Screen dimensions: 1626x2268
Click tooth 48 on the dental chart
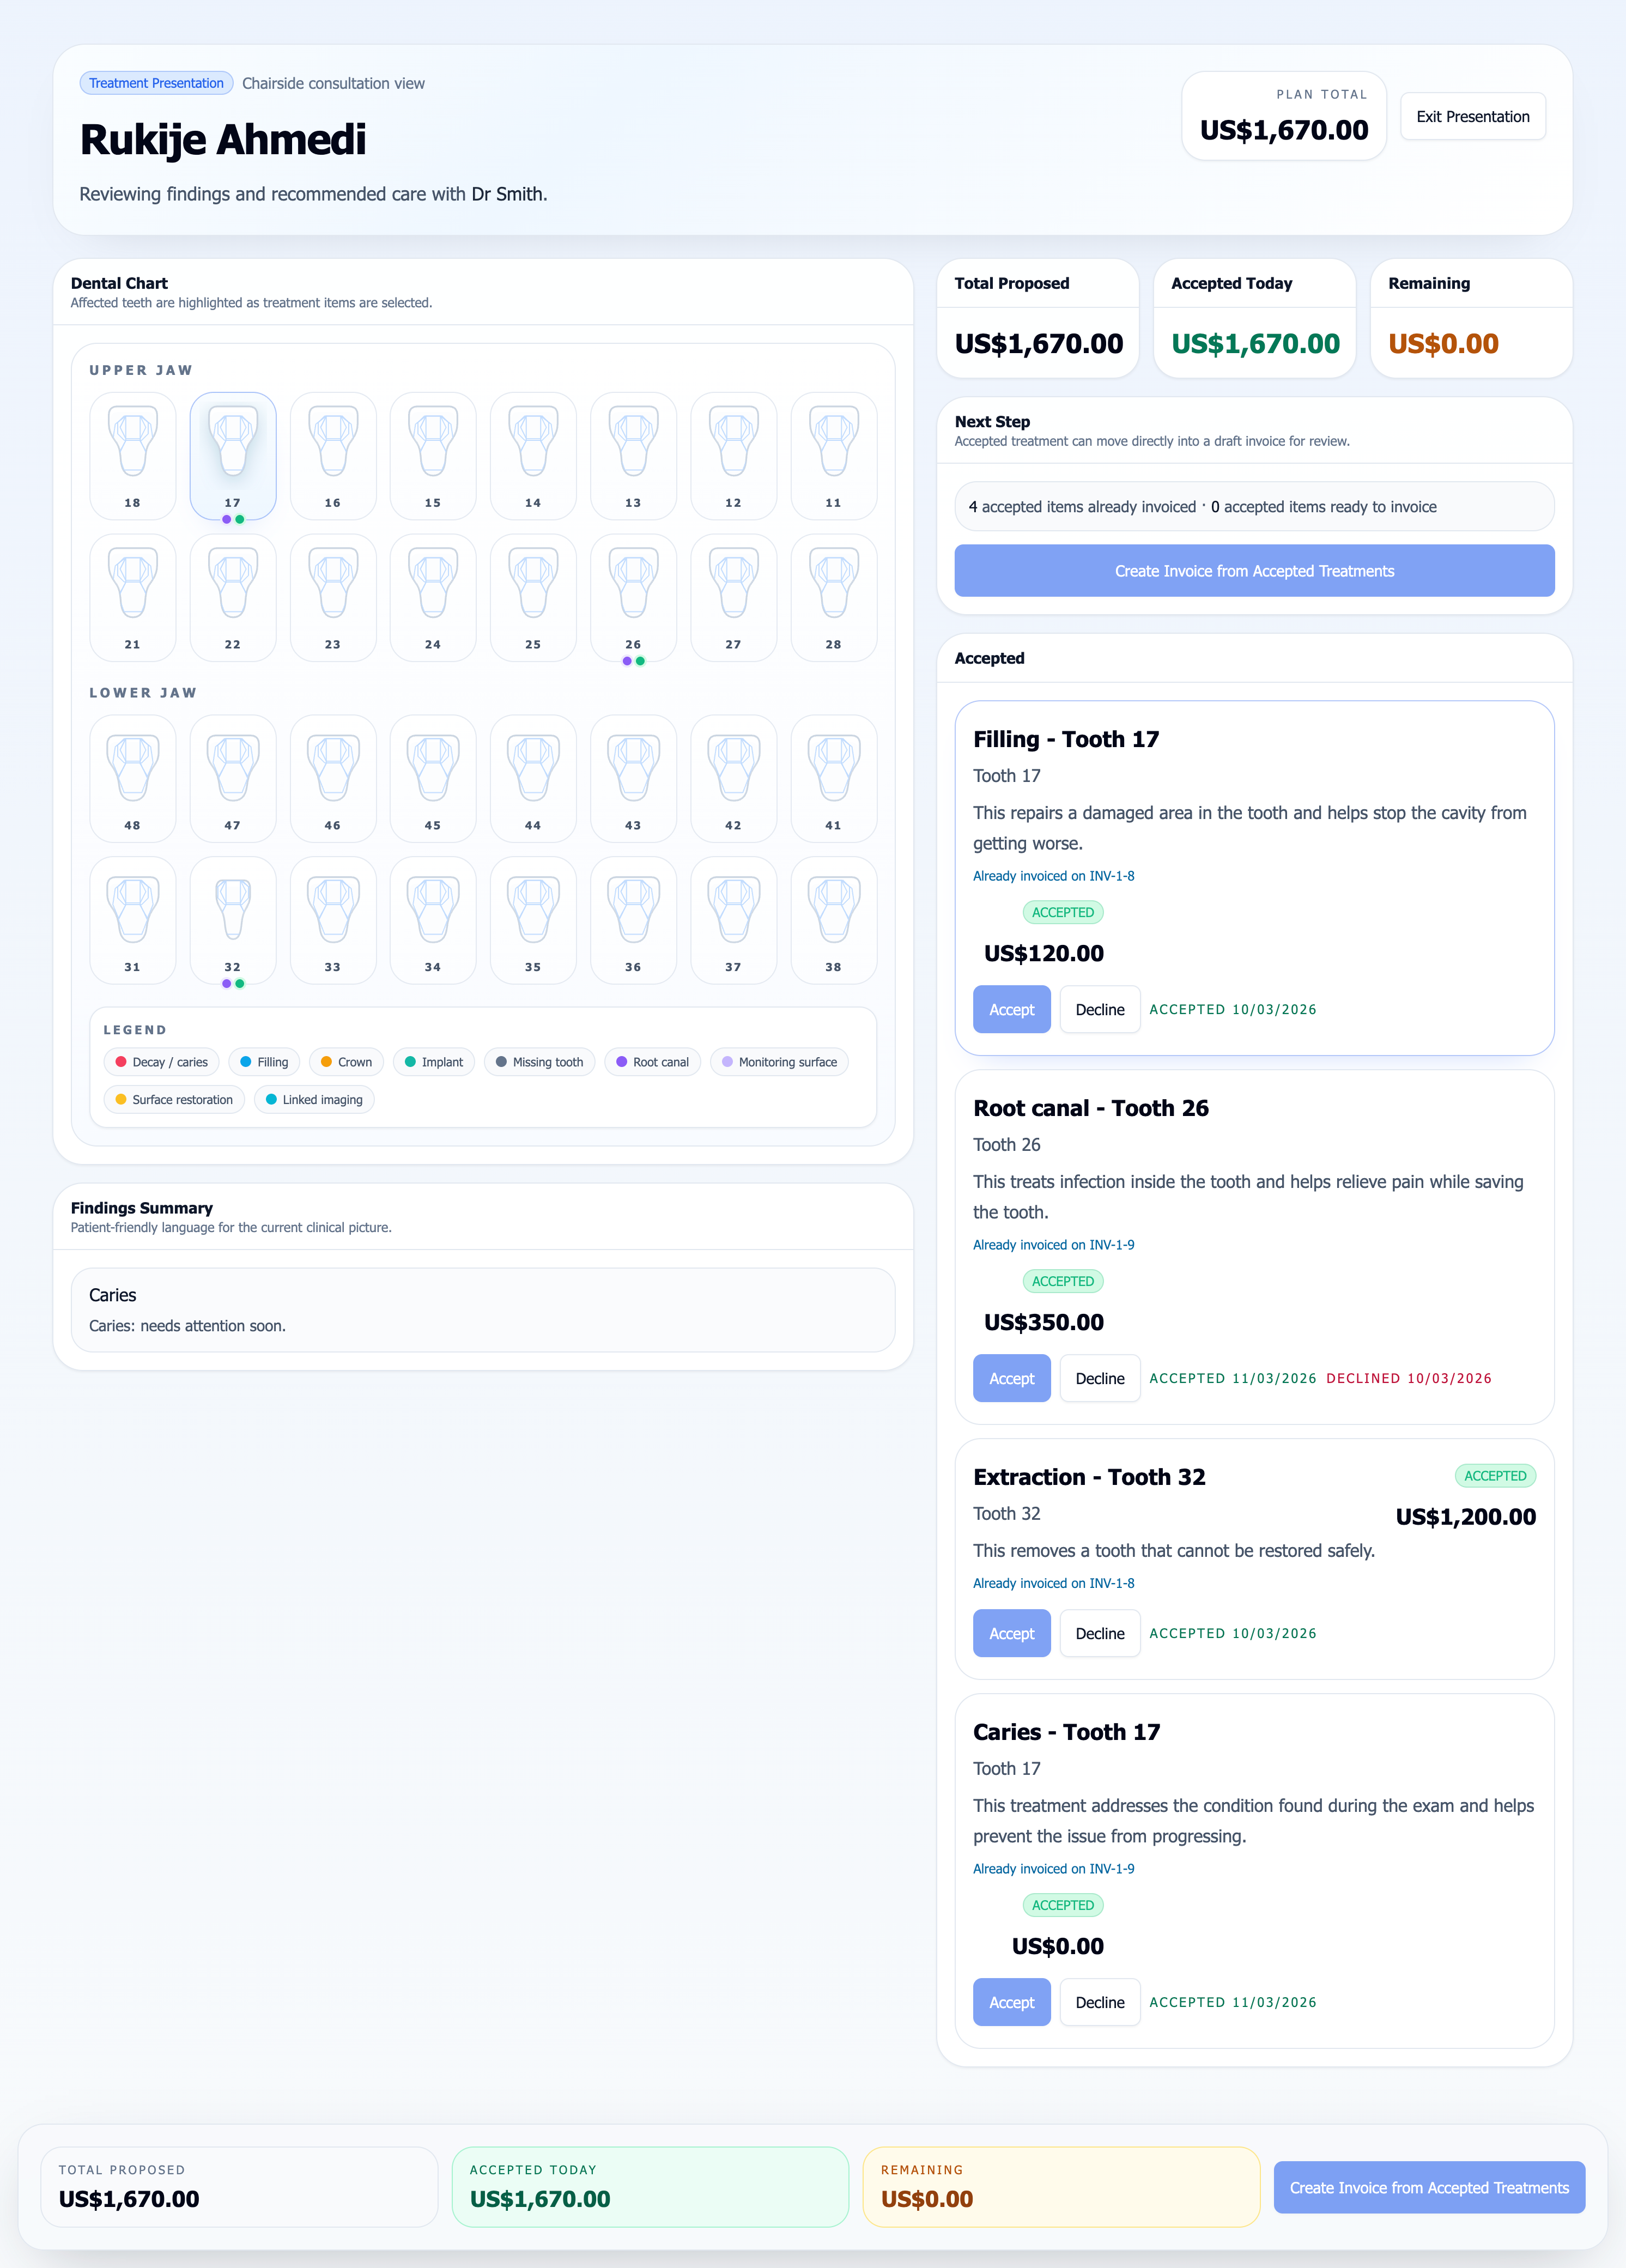click(x=132, y=778)
